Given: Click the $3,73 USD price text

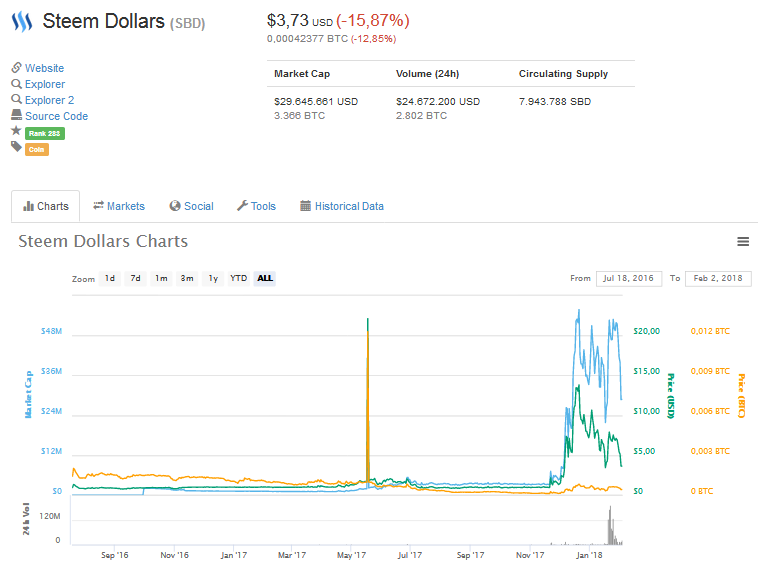Looking at the screenshot, I should pos(300,20).
